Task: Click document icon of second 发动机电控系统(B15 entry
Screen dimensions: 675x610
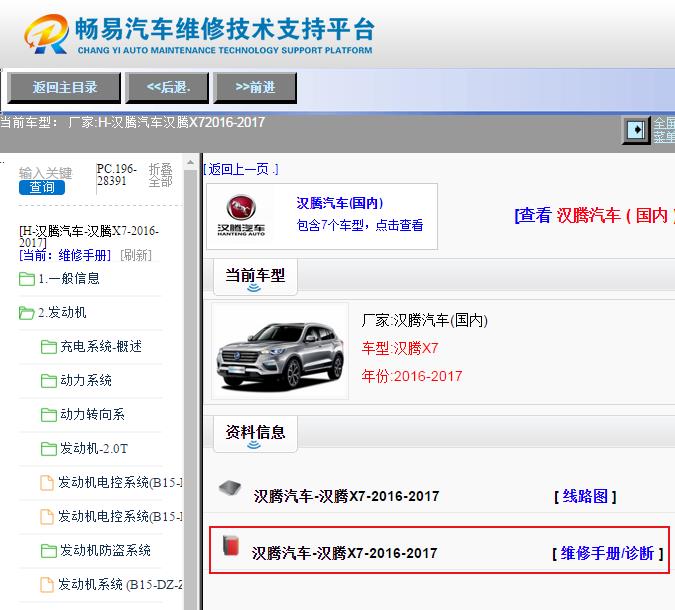Action: pos(47,517)
